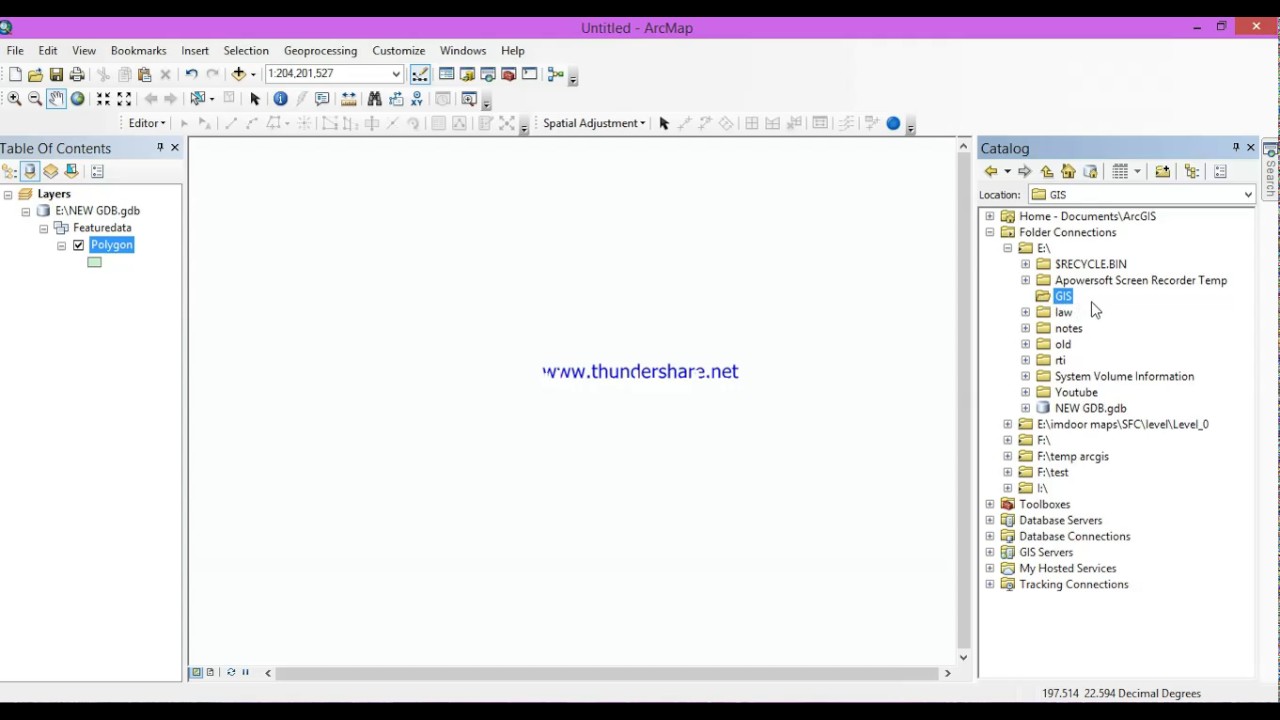The width and height of the screenshot is (1280, 720).
Task: Open the Editor dropdown menu
Action: [147, 123]
